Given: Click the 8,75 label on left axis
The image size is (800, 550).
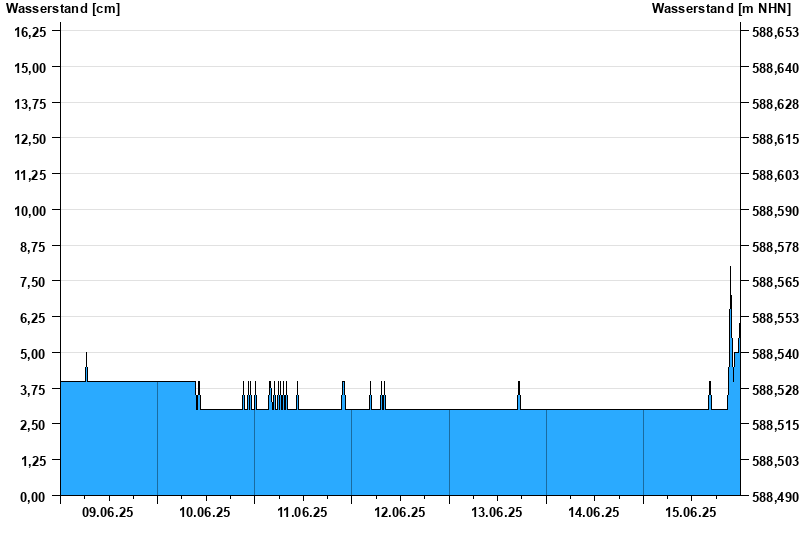Looking at the screenshot, I should [x=33, y=246].
